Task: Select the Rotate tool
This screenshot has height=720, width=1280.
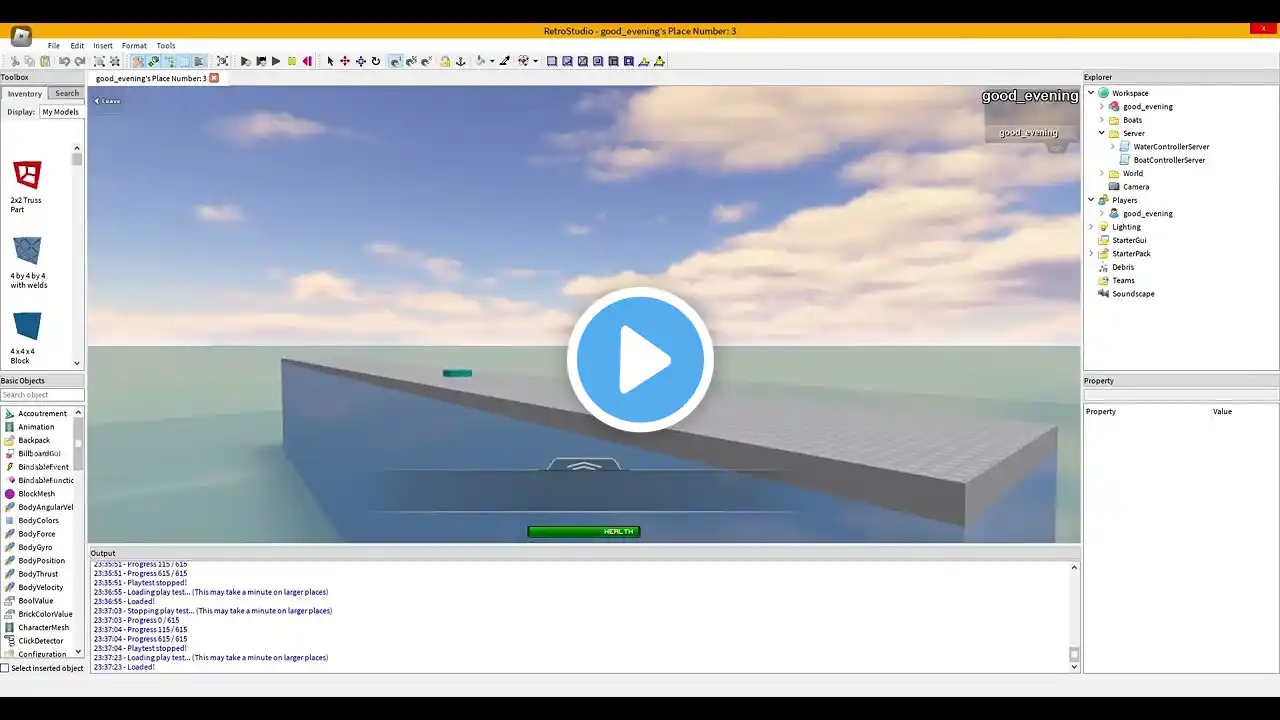Action: click(376, 61)
